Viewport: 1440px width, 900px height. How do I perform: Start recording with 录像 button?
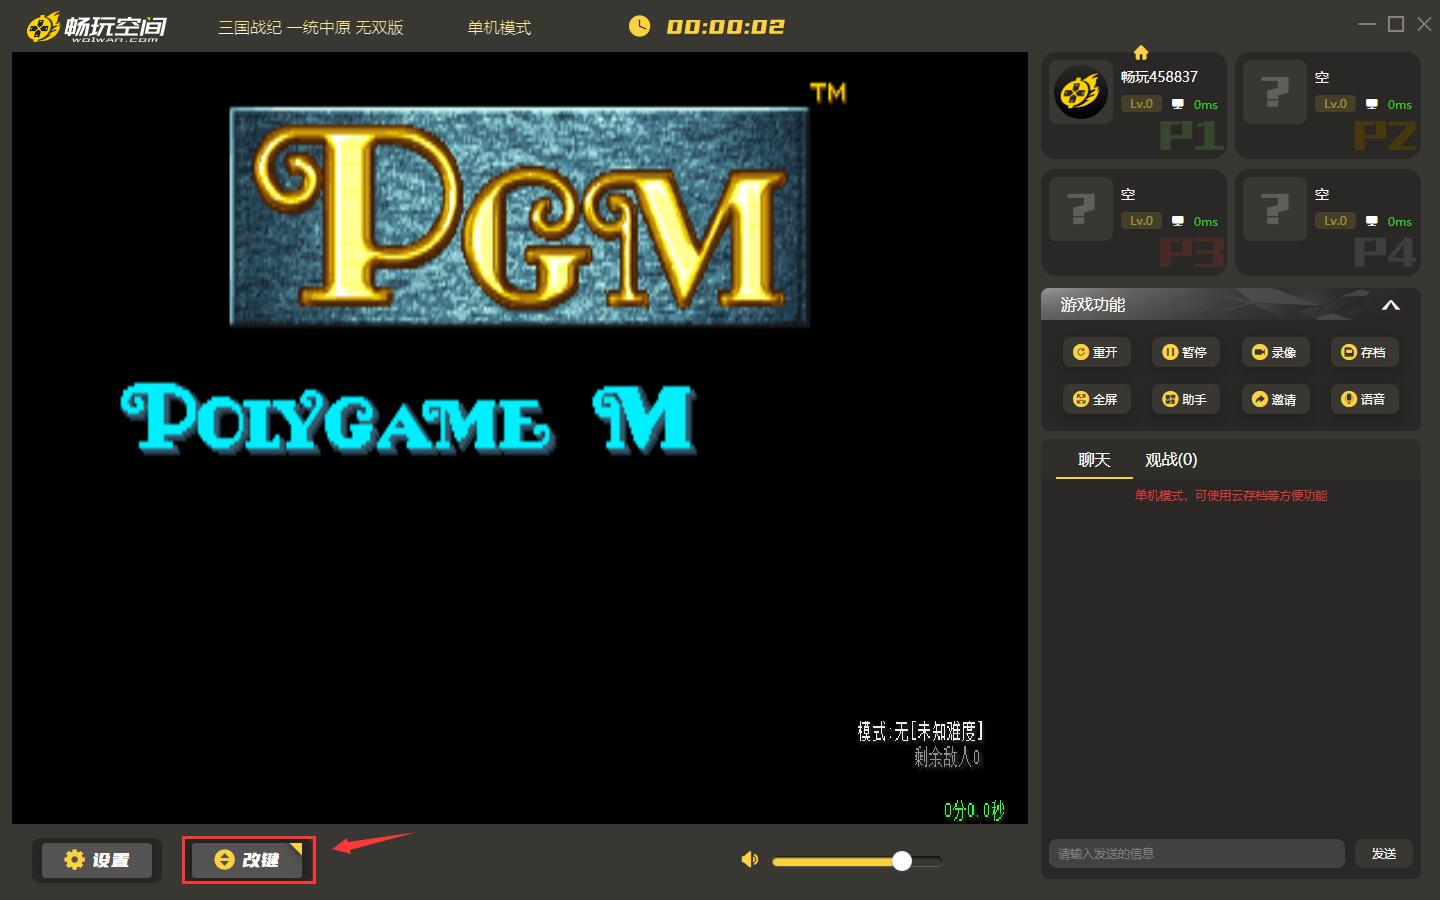(x=1275, y=352)
